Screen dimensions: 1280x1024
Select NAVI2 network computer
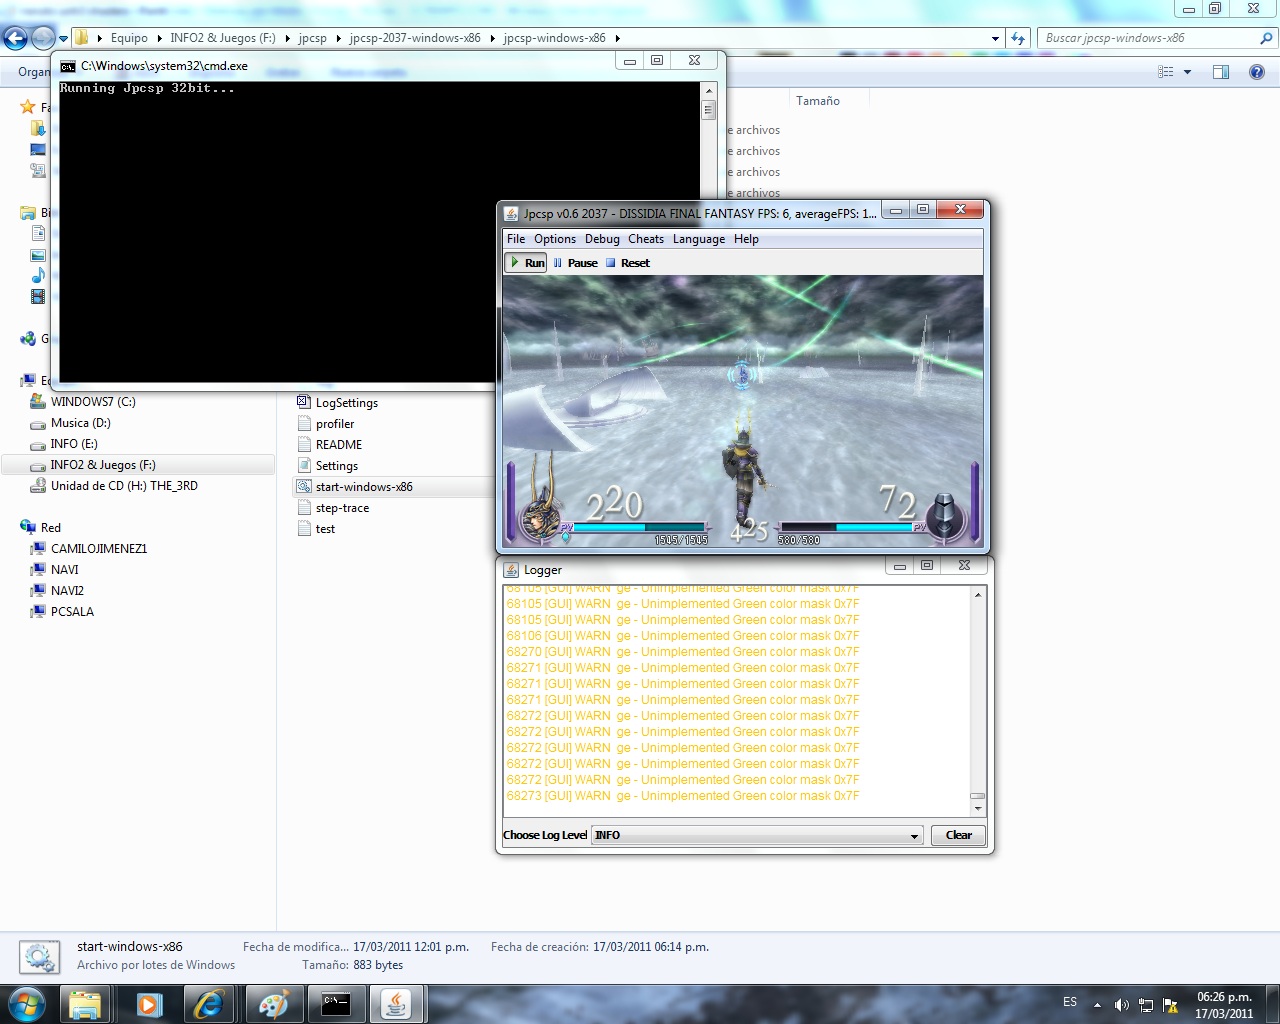click(67, 591)
